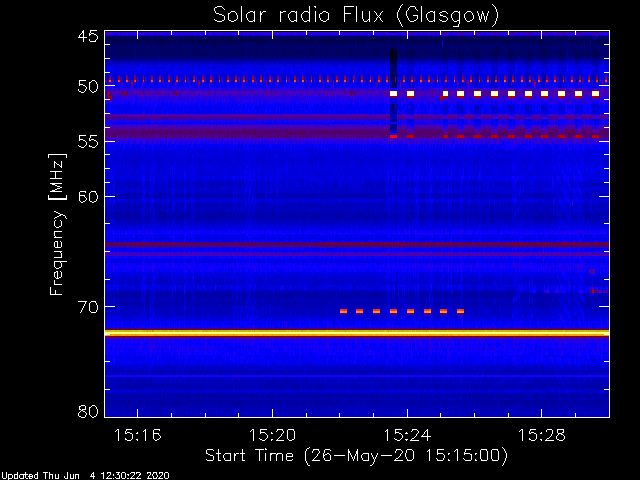Select the 'Frequency [MHz]' axis label
The width and height of the screenshot is (640, 480).
[x=57, y=224]
